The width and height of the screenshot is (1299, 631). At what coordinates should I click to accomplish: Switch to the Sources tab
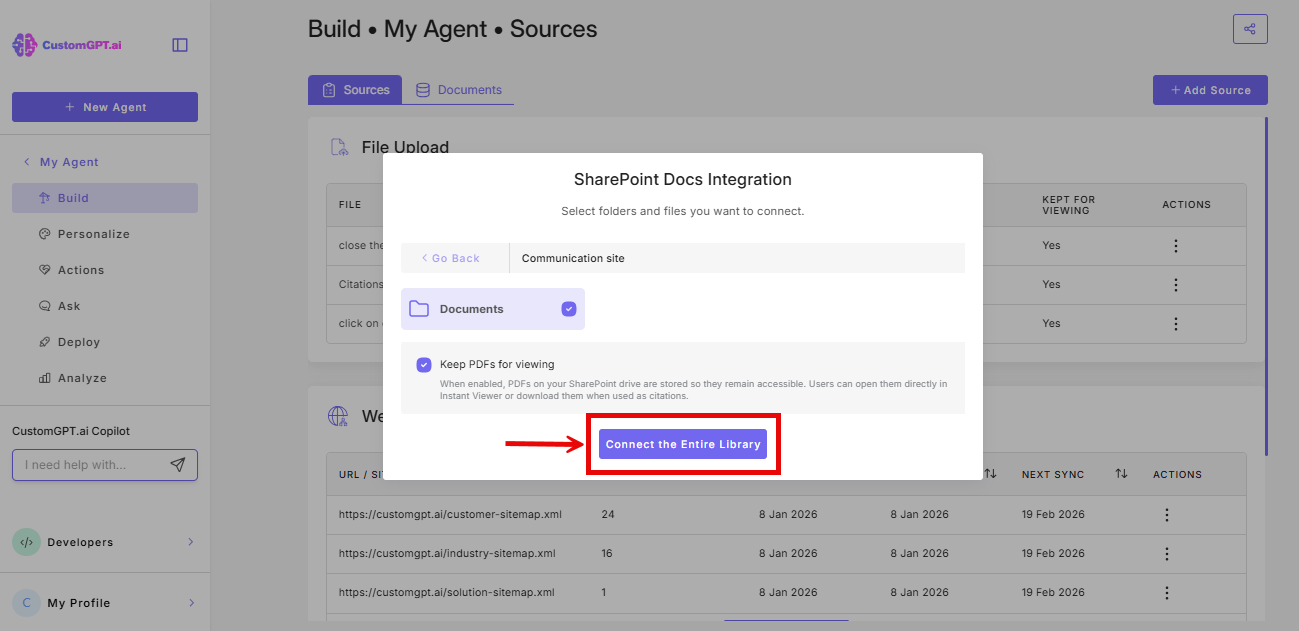point(355,90)
